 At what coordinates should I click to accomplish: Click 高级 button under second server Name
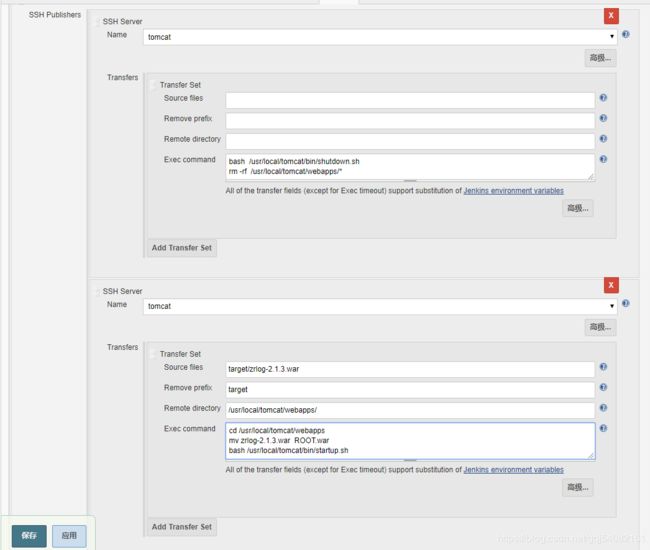coord(600,327)
